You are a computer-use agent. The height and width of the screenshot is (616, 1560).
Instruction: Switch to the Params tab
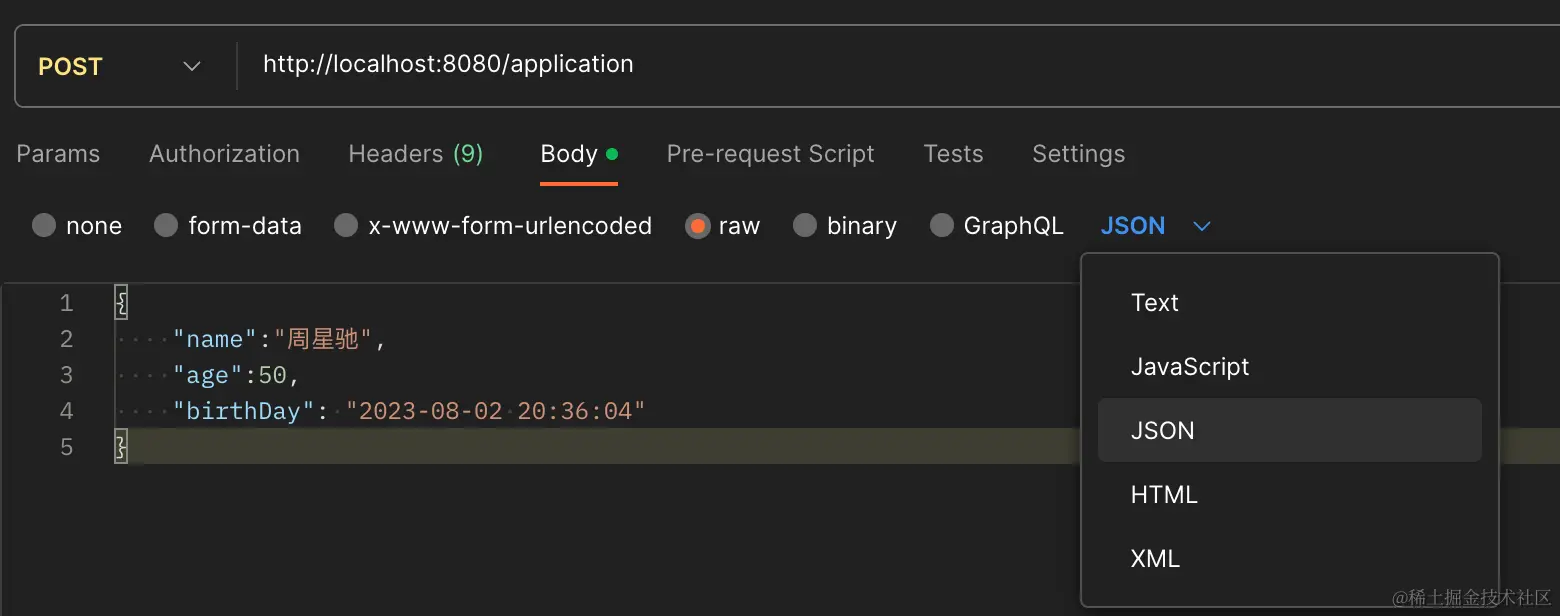tap(58, 154)
